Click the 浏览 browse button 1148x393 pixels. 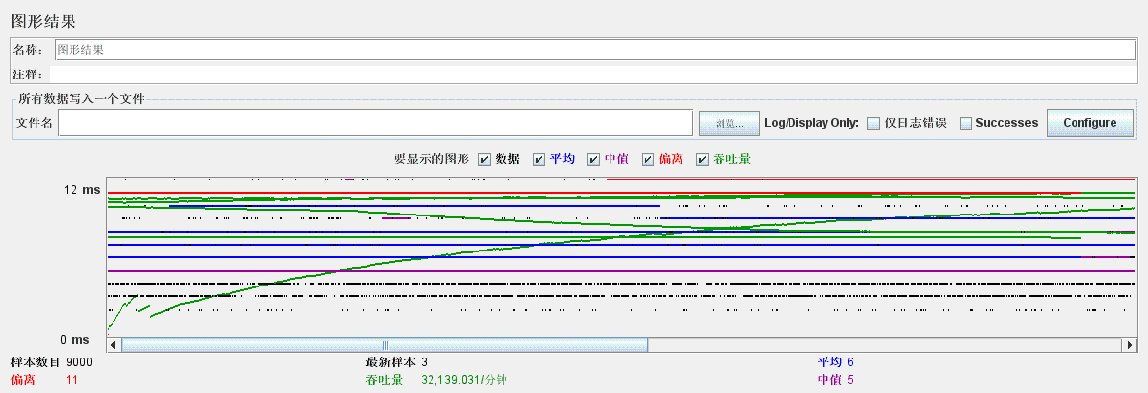(728, 124)
